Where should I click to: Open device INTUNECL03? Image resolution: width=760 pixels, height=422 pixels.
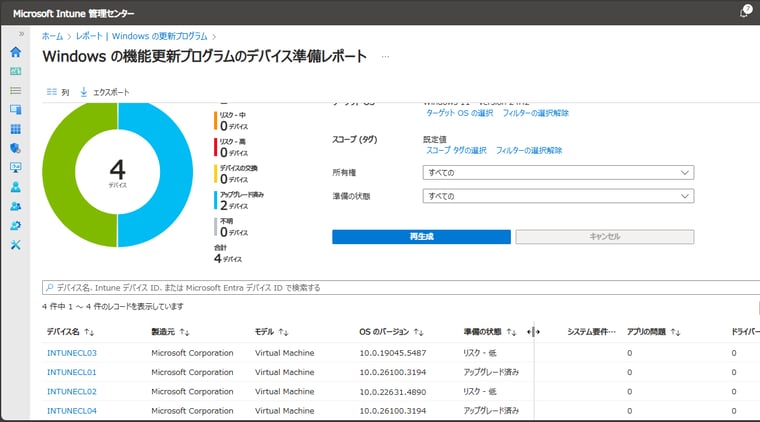point(72,353)
